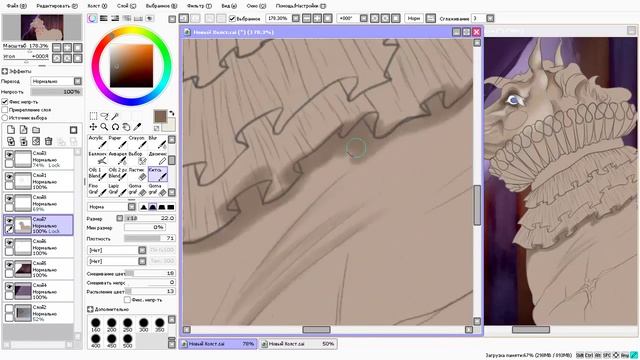Select the move tool
The width and height of the screenshot is (640, 360).
click(93, 127)
